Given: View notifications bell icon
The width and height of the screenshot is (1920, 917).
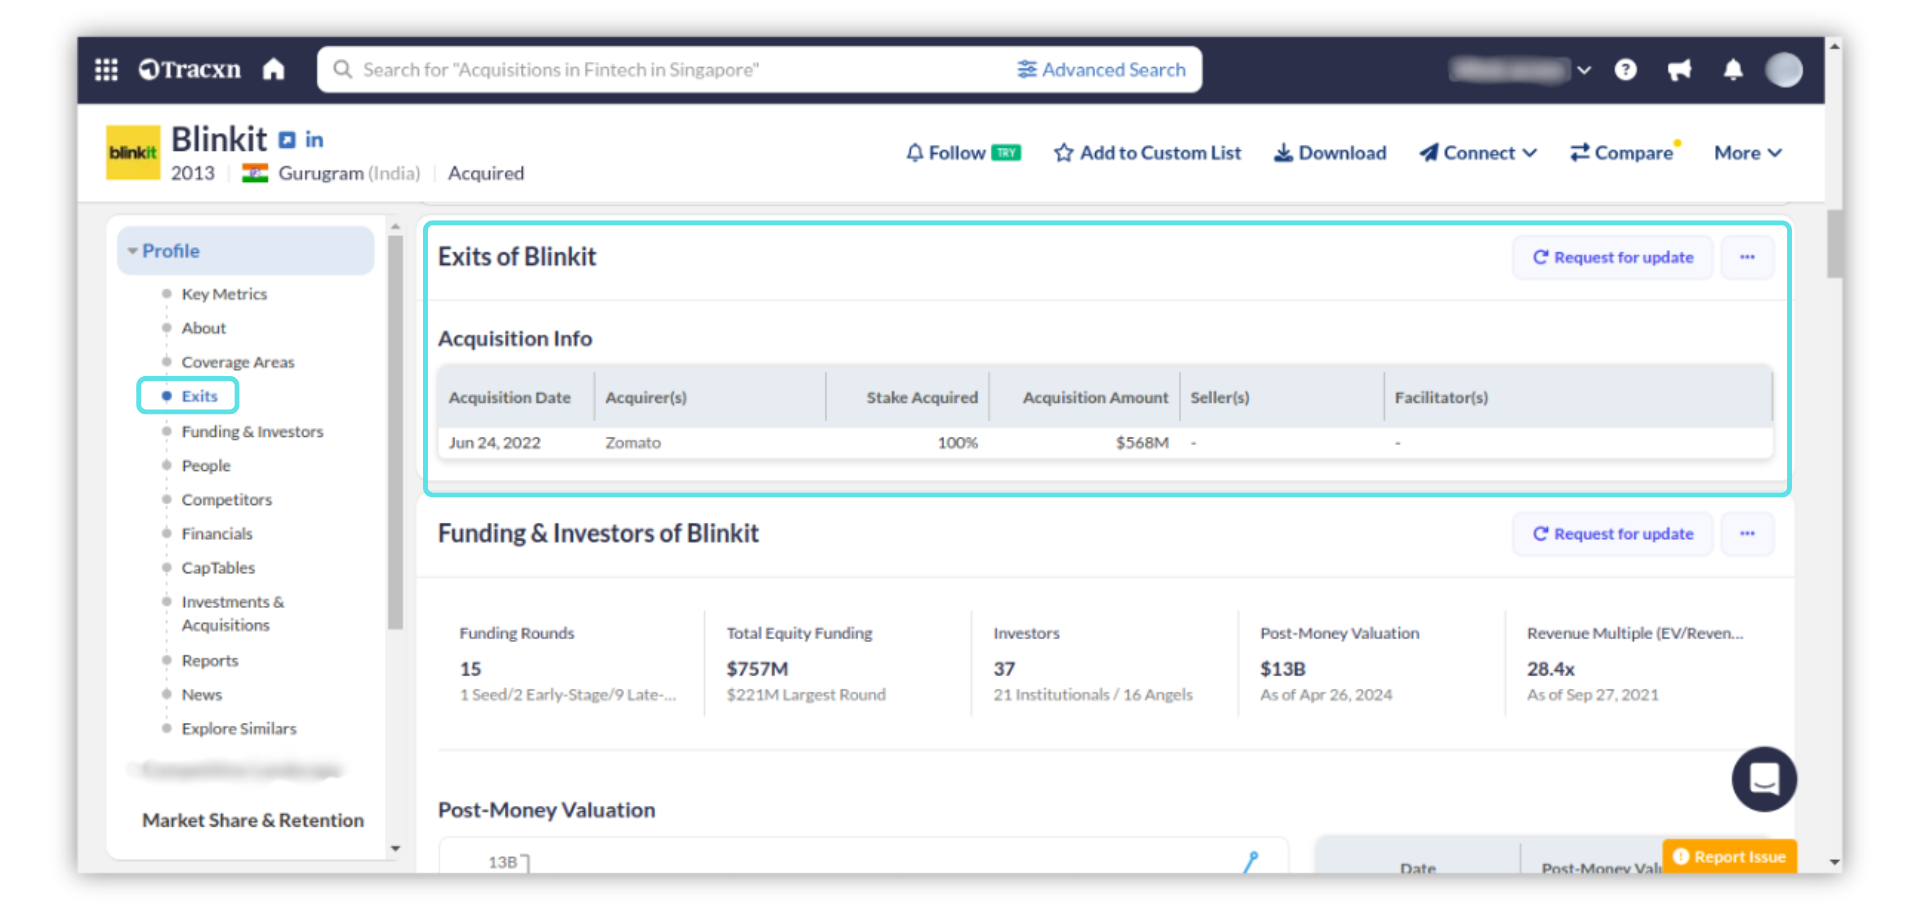Looking at the screenshot, I should tap(1733, 69).
